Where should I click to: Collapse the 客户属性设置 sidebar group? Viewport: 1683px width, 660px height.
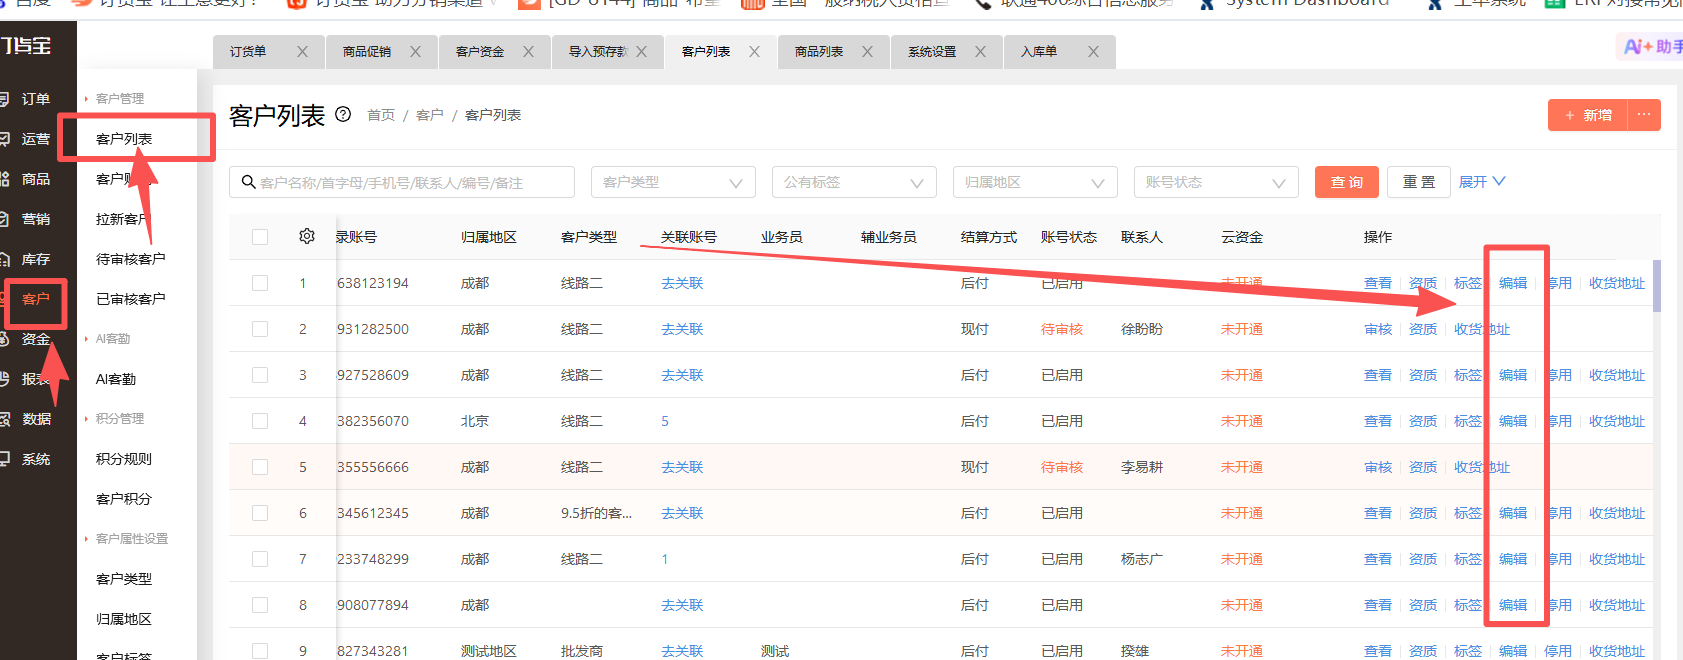coord(127,538)
